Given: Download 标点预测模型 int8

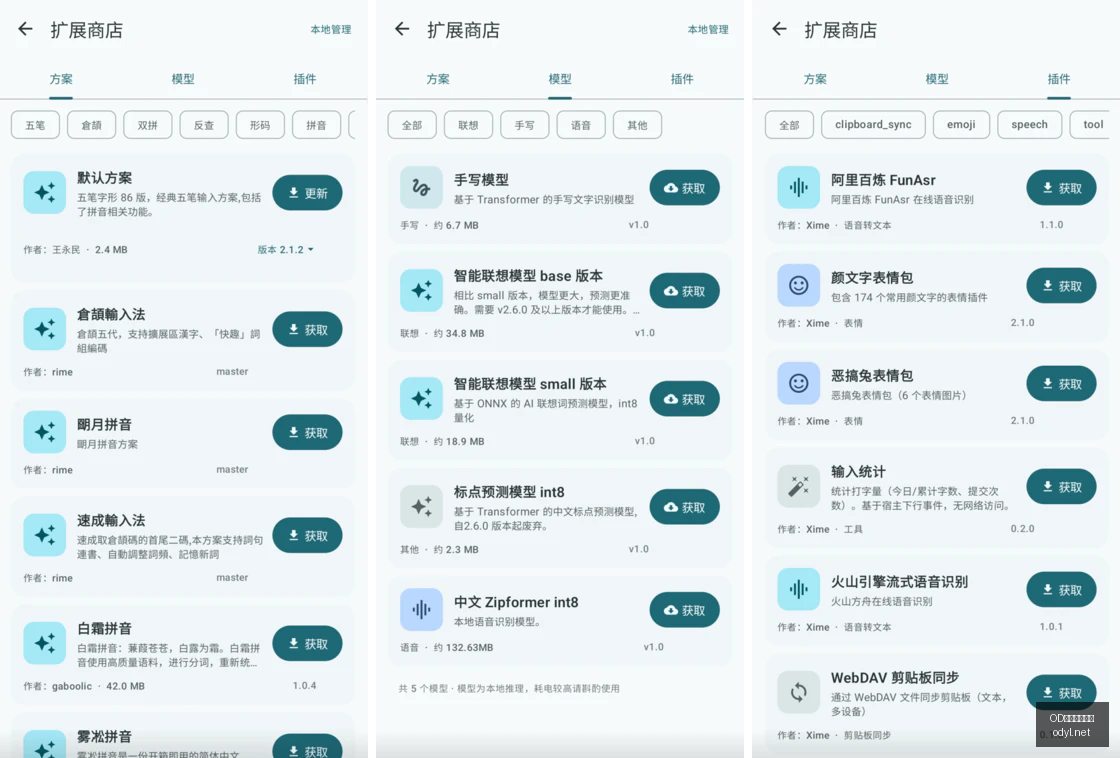Looking at the screenshot, I should [x=684, y=507].
